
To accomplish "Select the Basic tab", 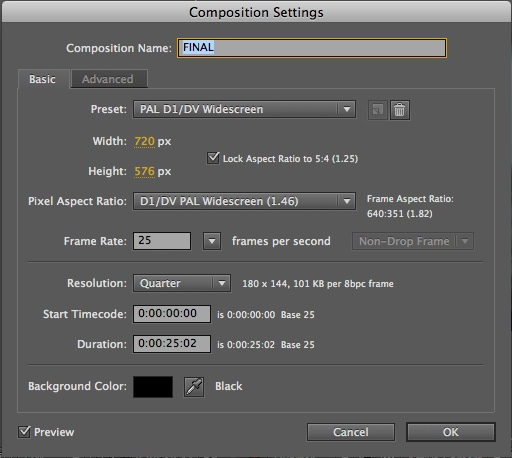I will 43,79.
